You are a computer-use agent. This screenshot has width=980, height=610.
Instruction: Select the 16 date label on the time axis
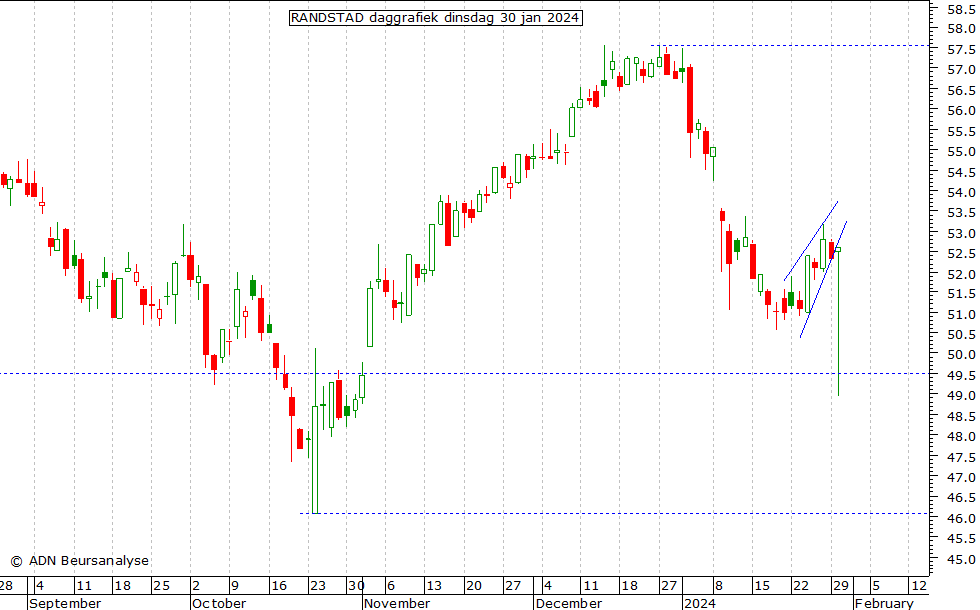click(x=279, y=586)
